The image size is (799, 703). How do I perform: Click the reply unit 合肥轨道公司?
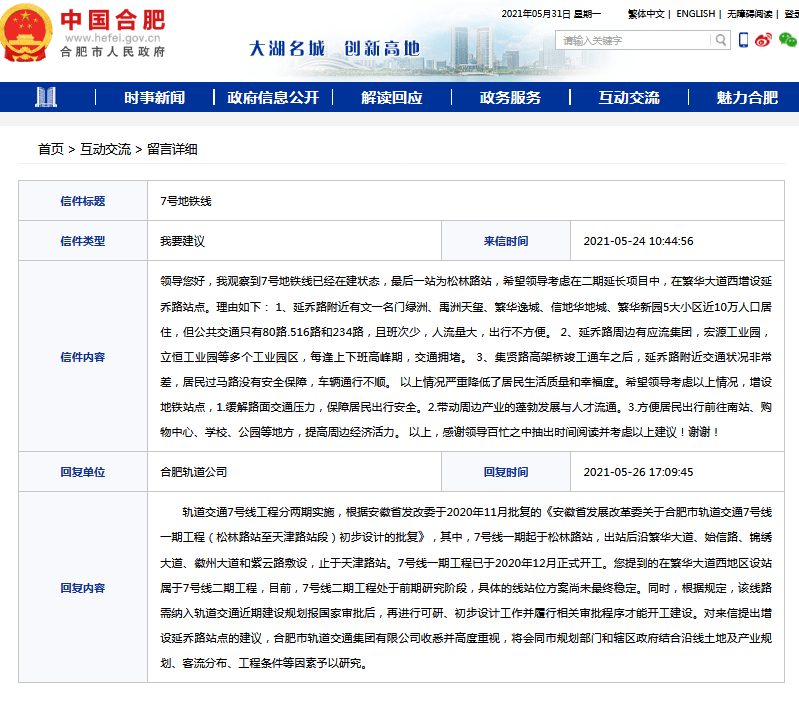[x=194, y=472]
